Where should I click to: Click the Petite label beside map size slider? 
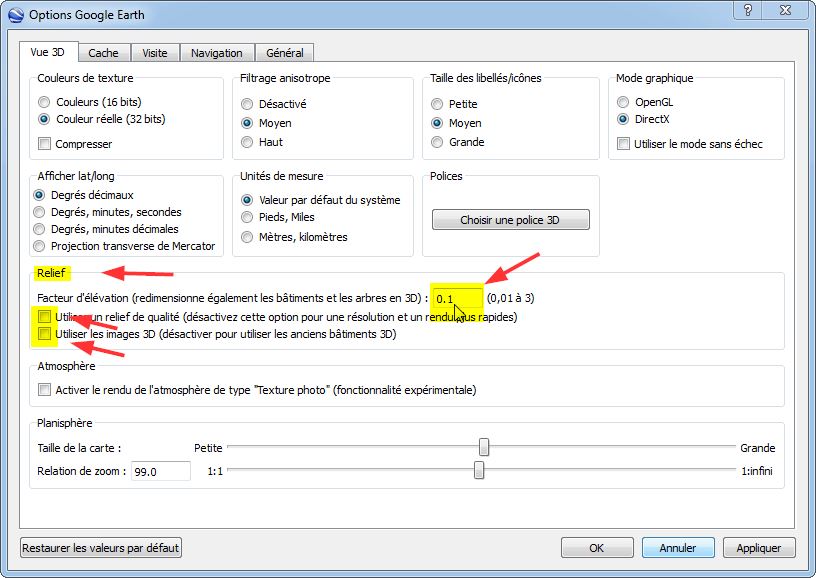[208, 448]
